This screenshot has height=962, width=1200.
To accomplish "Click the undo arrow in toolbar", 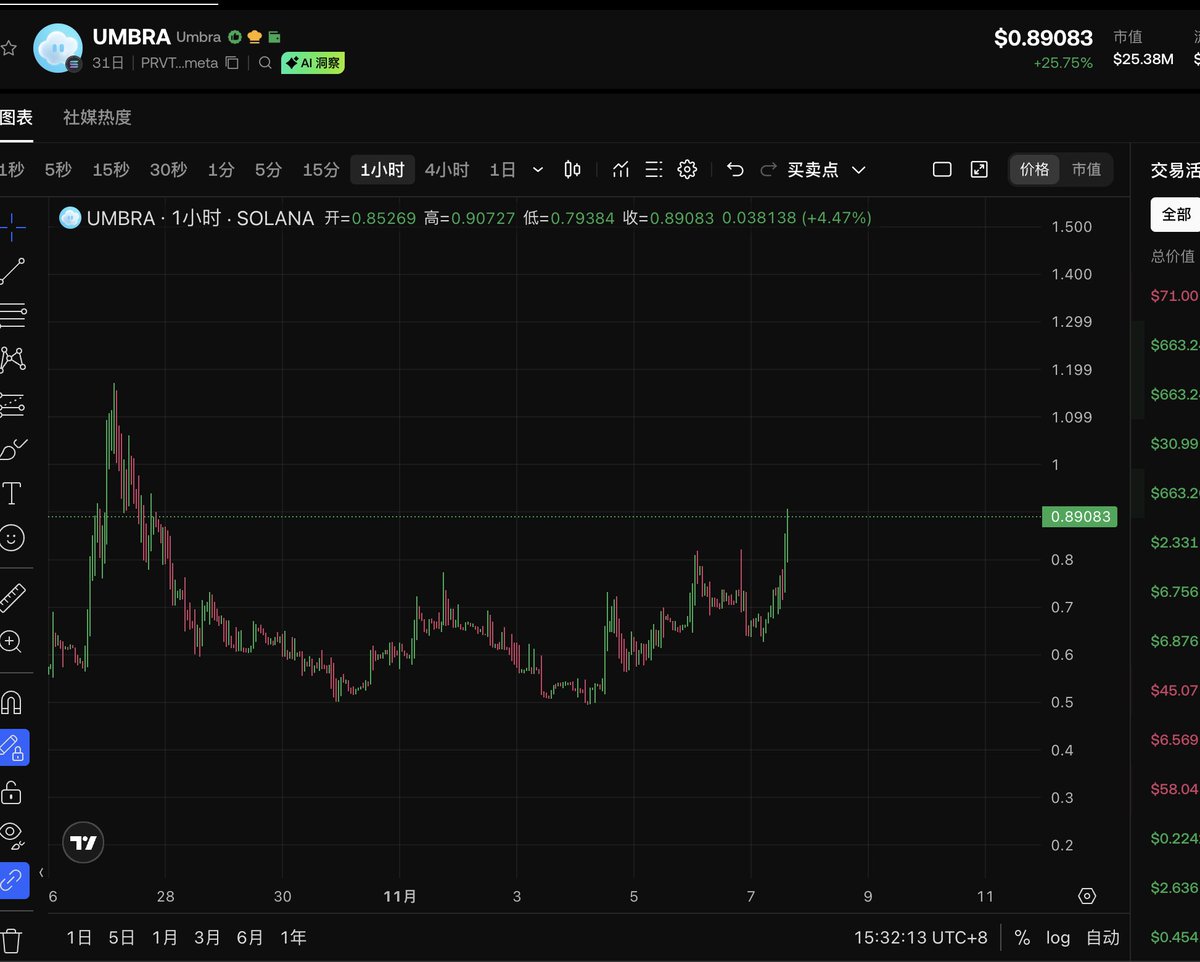I will click(x=735, y=170).
